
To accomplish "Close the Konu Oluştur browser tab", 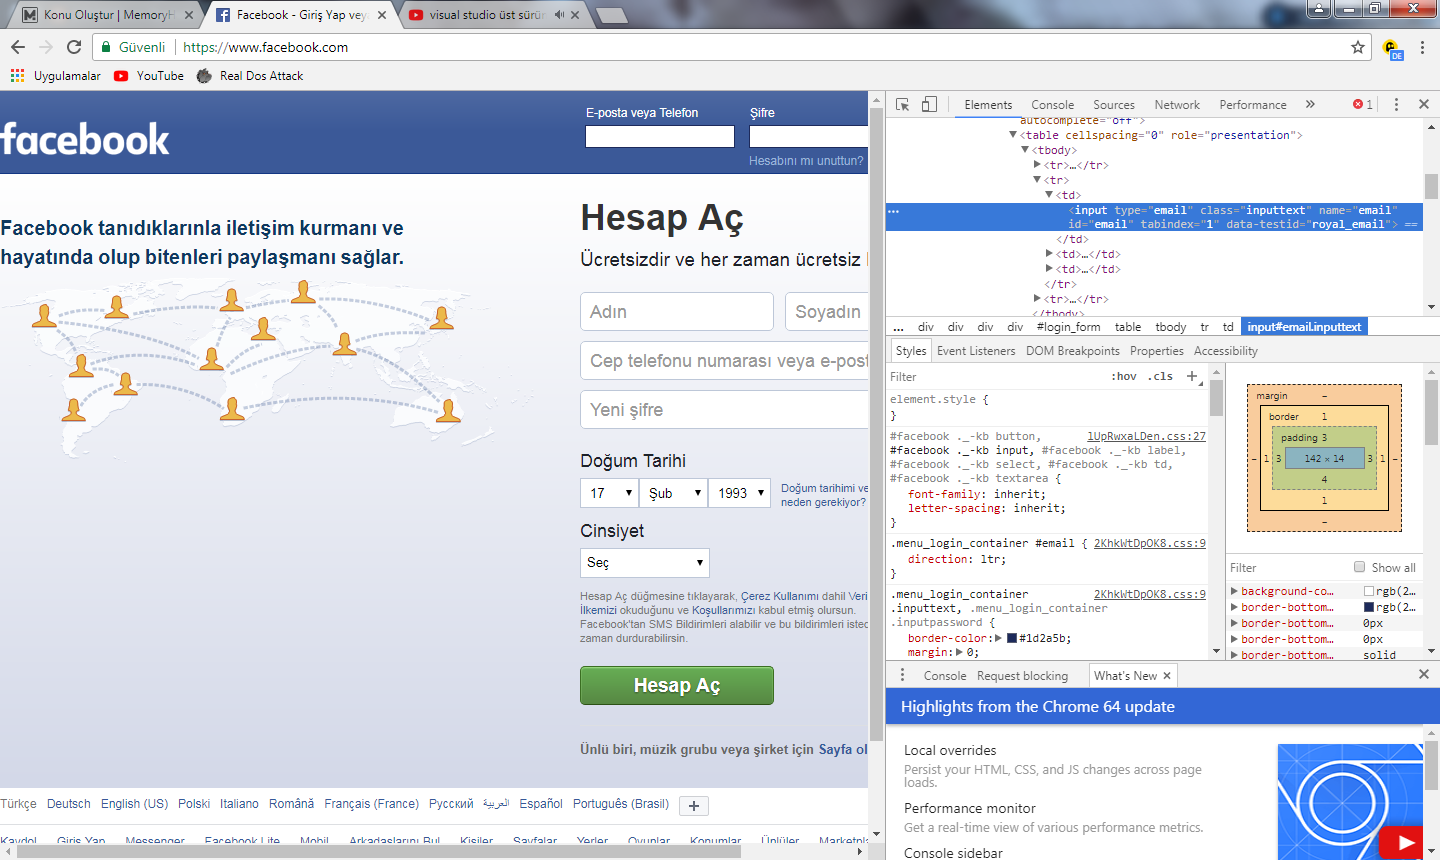I will (x=189, y=15).
